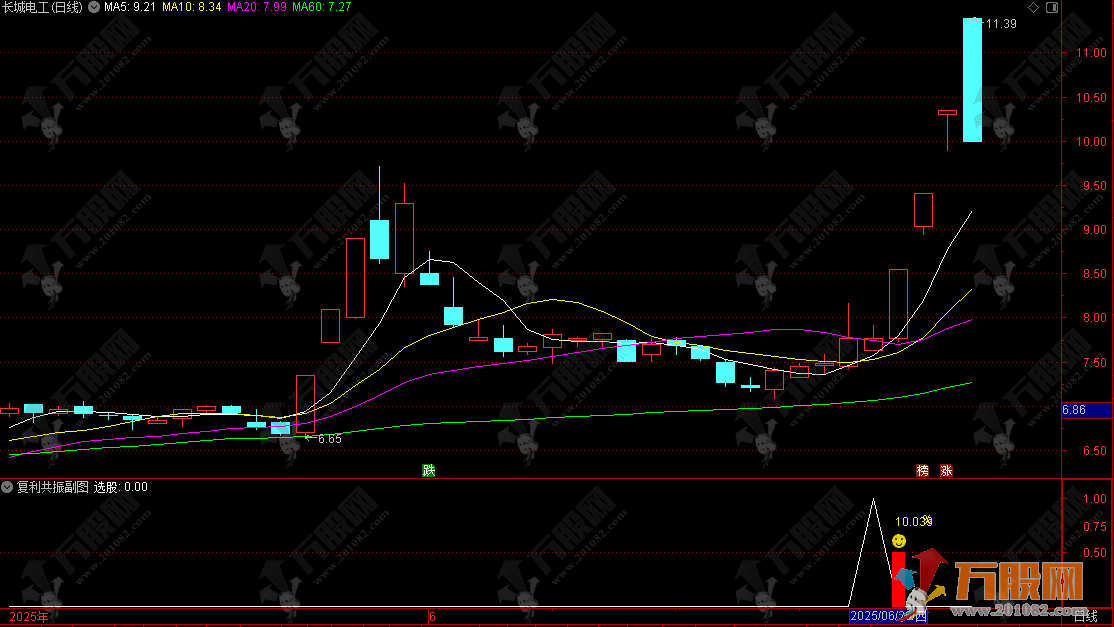Click the 复利共振副图 indicator name

(53, 487)
